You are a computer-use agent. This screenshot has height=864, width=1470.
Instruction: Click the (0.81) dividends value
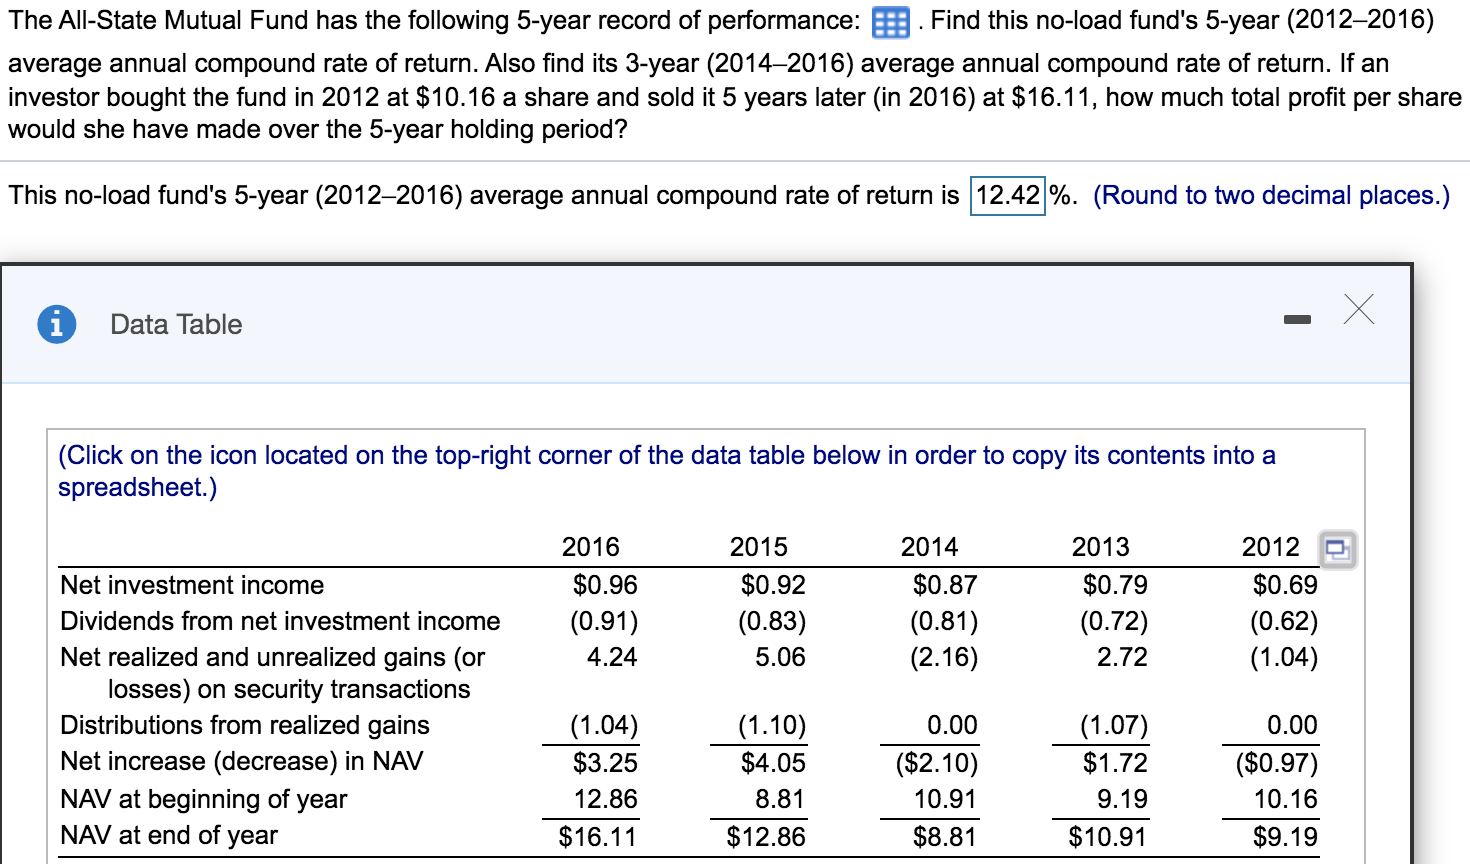click(x=944, y=621)
